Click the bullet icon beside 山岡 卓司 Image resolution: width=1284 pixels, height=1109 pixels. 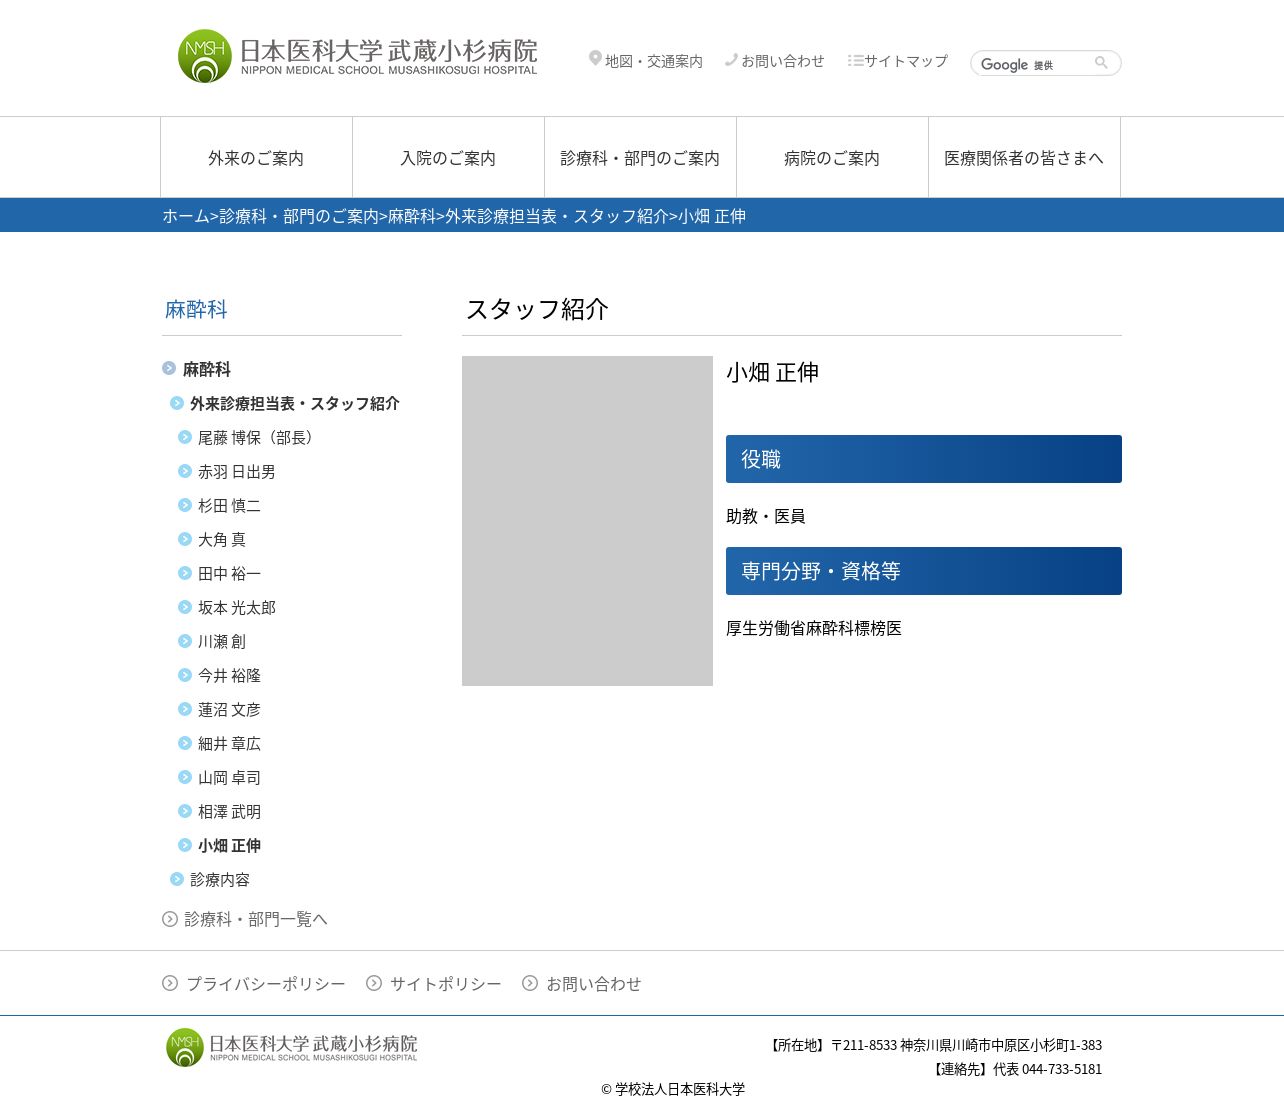click(185, 777)
